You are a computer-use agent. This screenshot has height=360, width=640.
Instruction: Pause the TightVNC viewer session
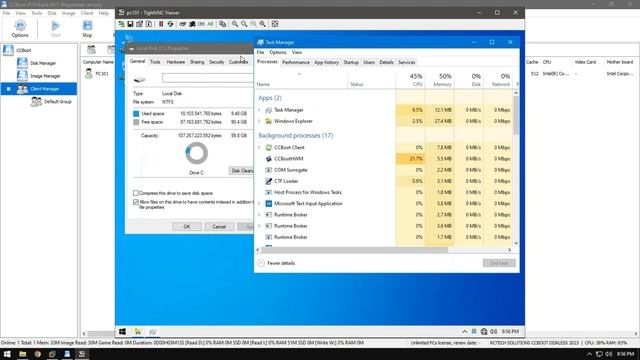(161, 24)
